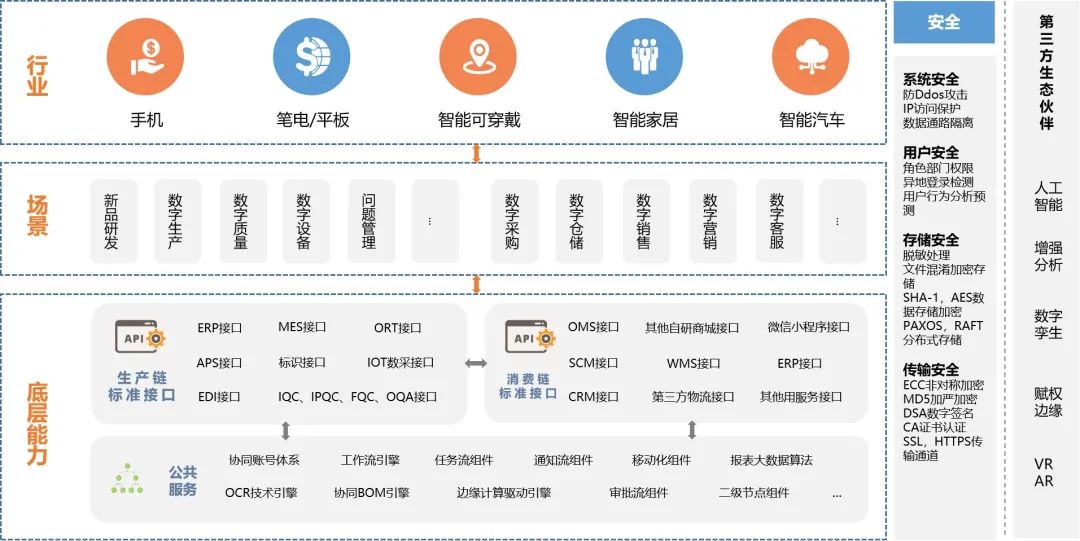Open the 问题管理 scenario card

pyautogui.click(x=371, y=221)
